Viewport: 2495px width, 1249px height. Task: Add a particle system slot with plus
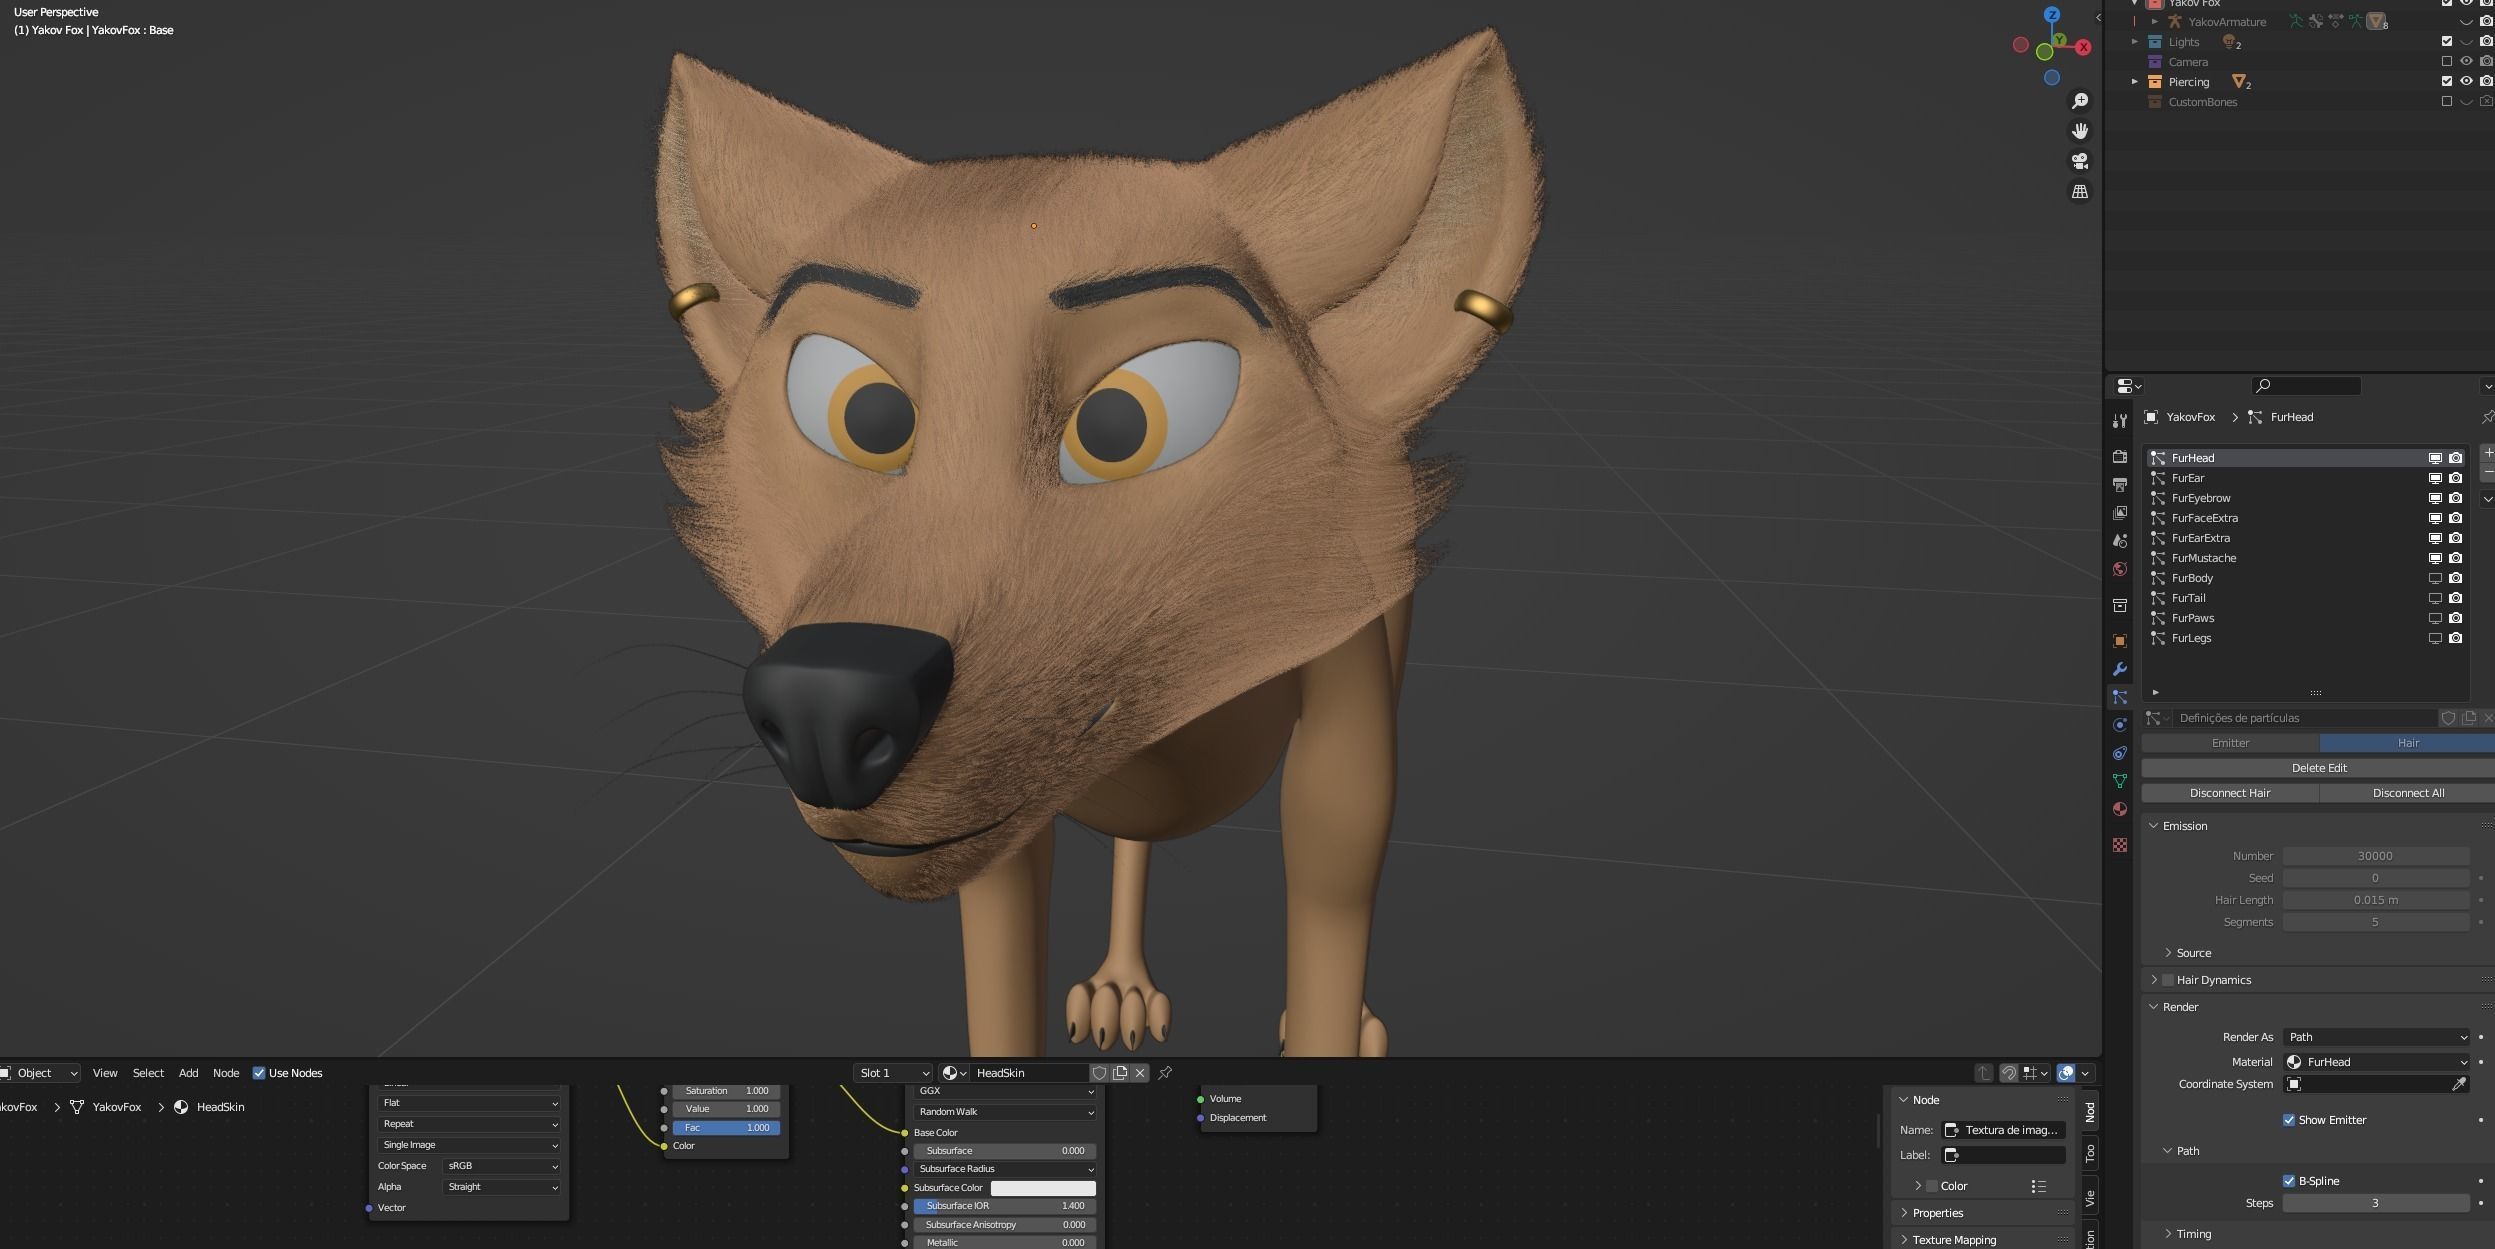pyautogui.click(x=2487, y=453)
